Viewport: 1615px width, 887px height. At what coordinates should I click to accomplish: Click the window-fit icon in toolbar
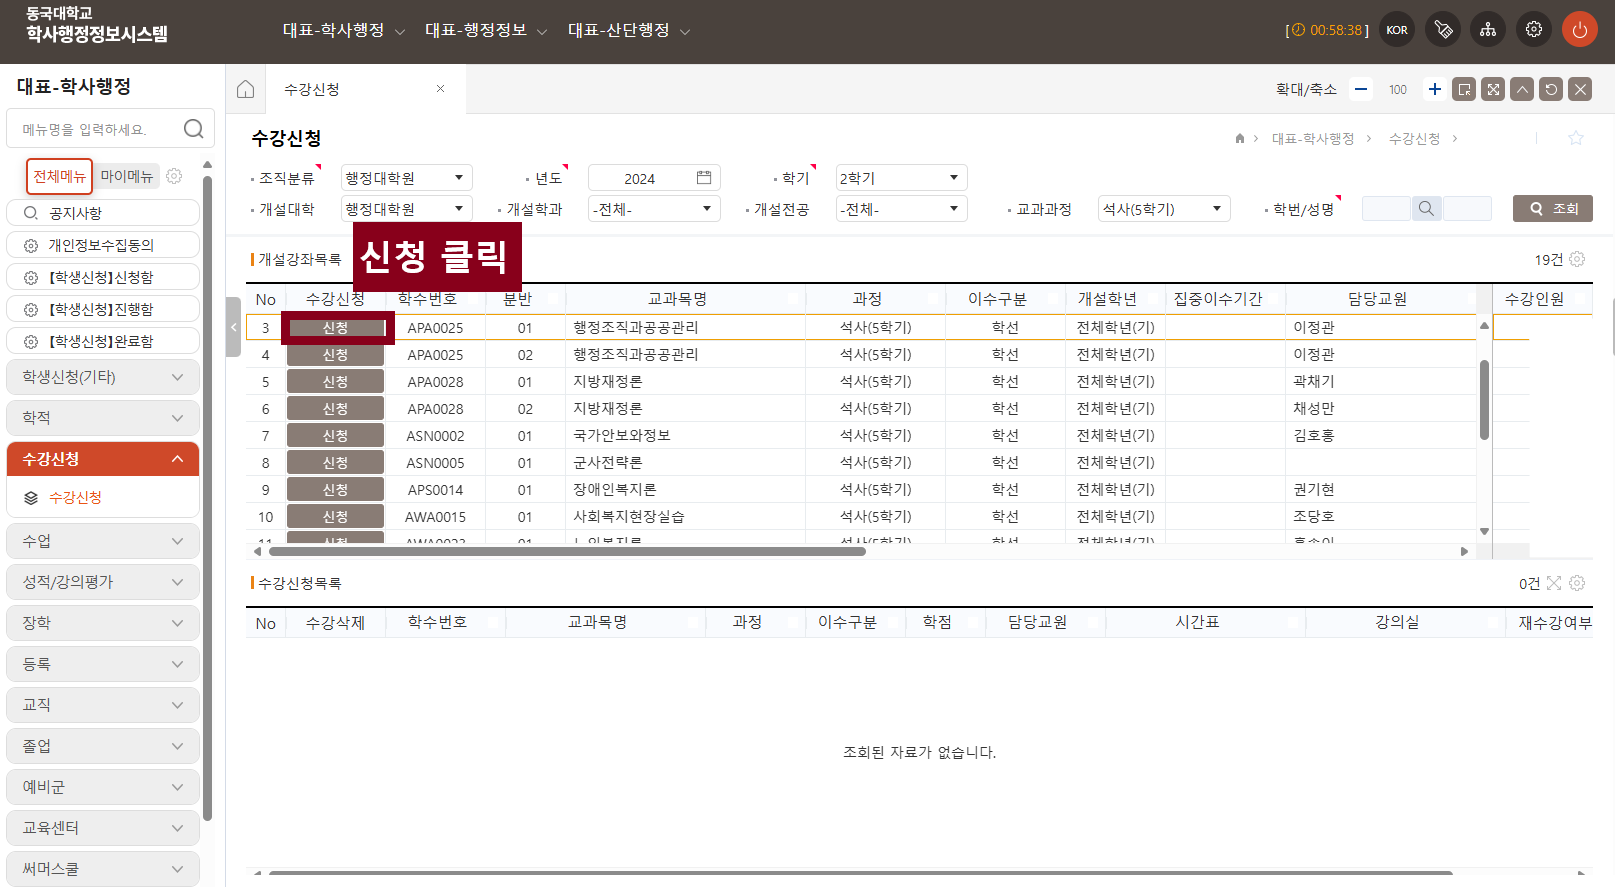pyautogui.click(x=1464, y=89)
